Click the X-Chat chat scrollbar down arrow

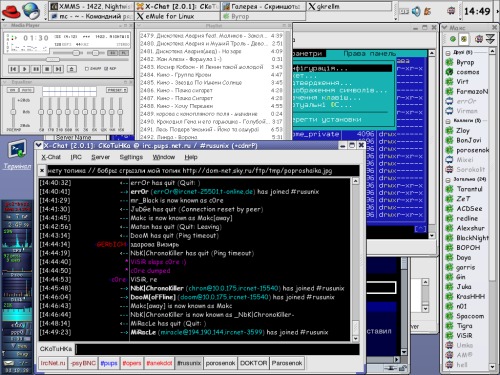pyautogui.click(x=355, y=339)
